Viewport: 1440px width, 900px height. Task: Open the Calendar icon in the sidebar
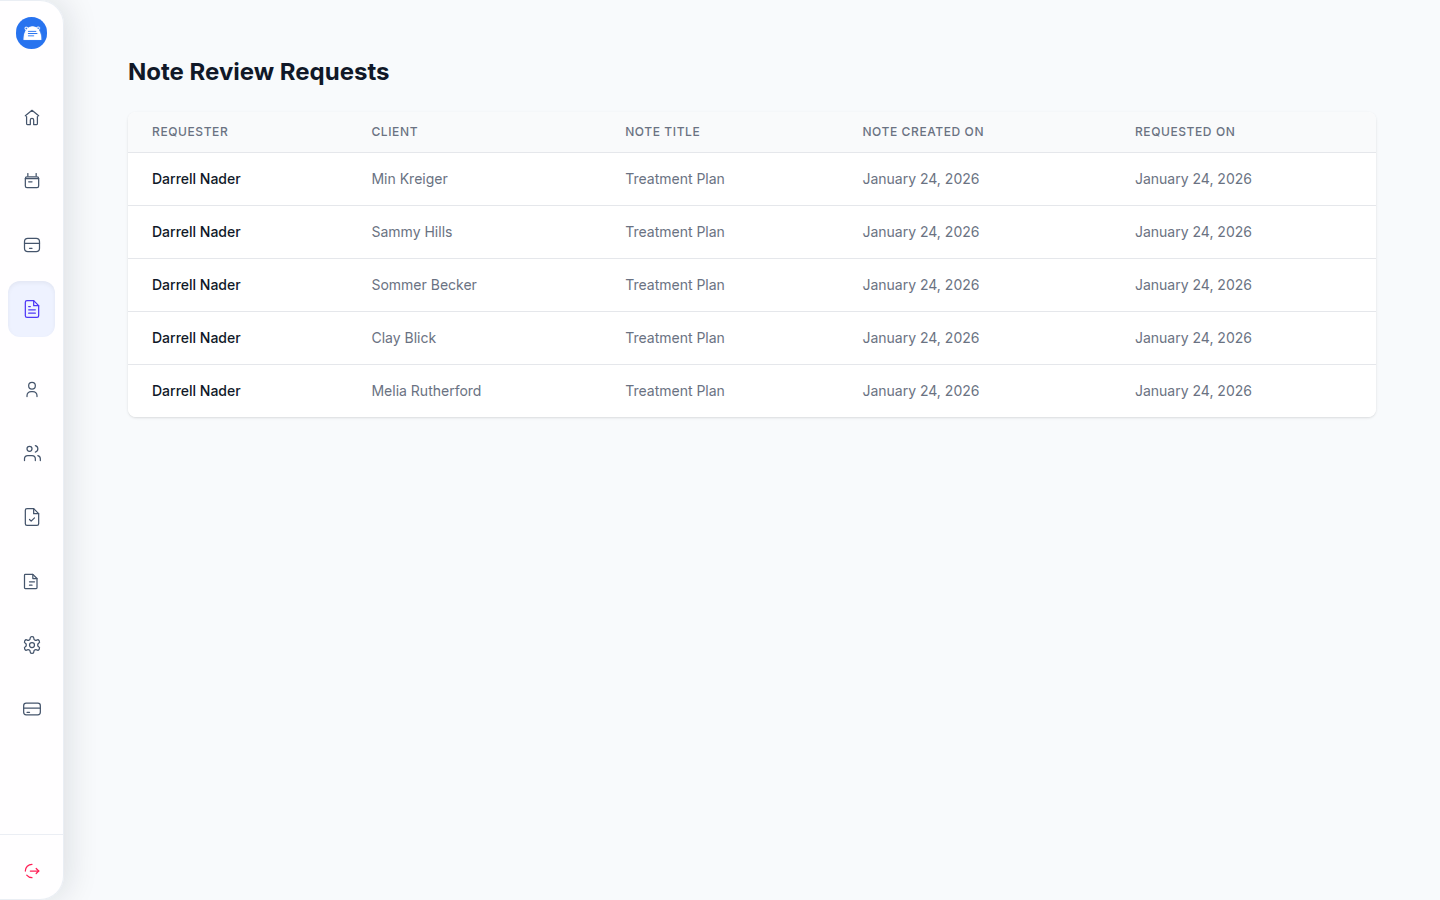tap(31, 181)
